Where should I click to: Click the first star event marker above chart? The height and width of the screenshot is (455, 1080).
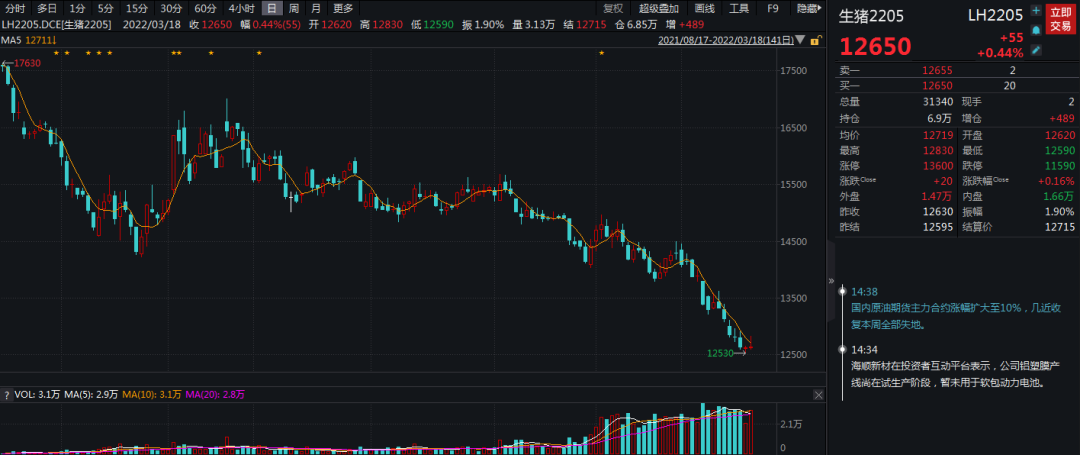(56, 52)
